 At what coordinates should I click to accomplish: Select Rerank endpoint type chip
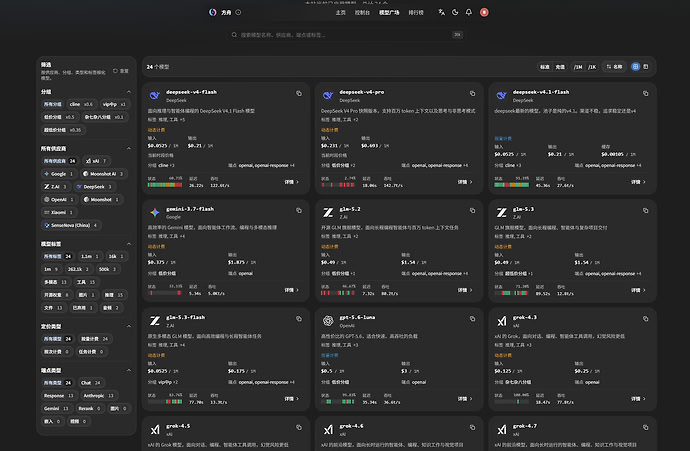(x=90, y=408)
